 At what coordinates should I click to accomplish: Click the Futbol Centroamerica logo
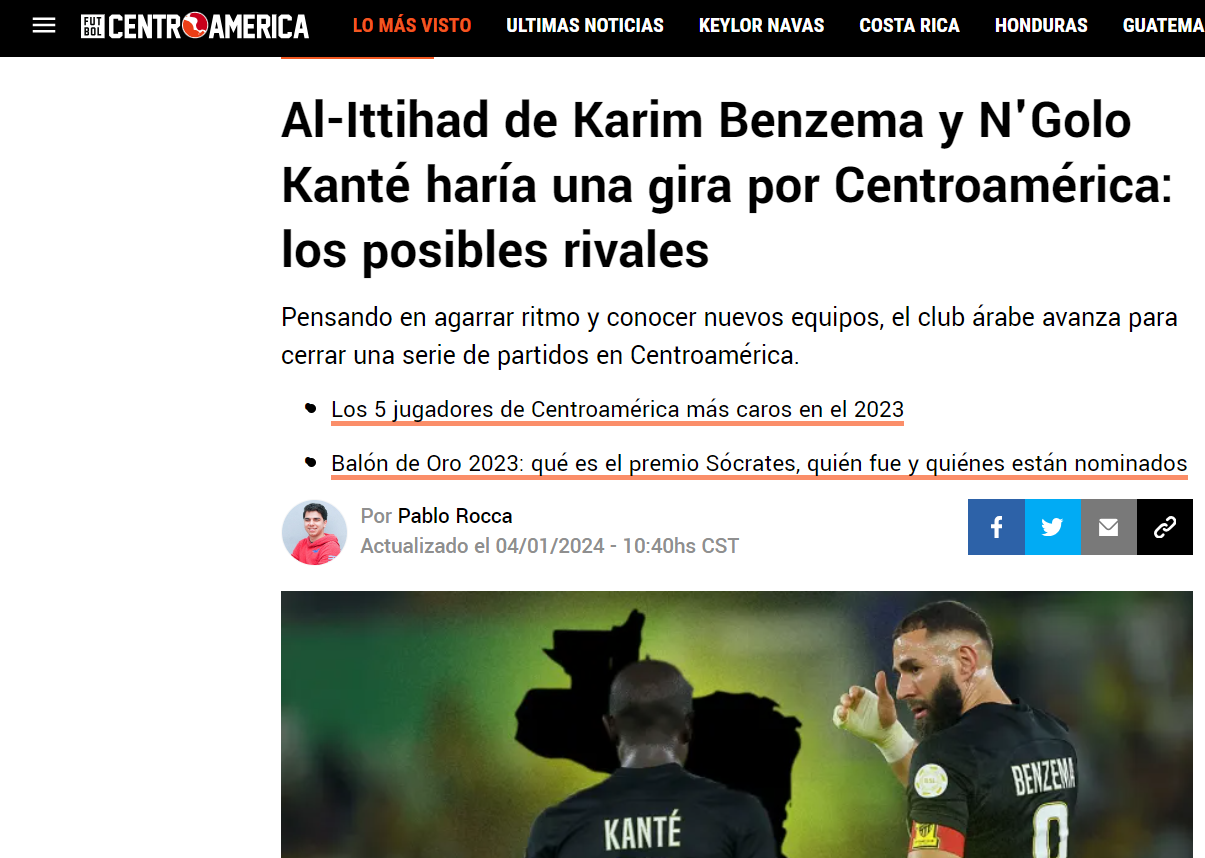pos(195,26)
